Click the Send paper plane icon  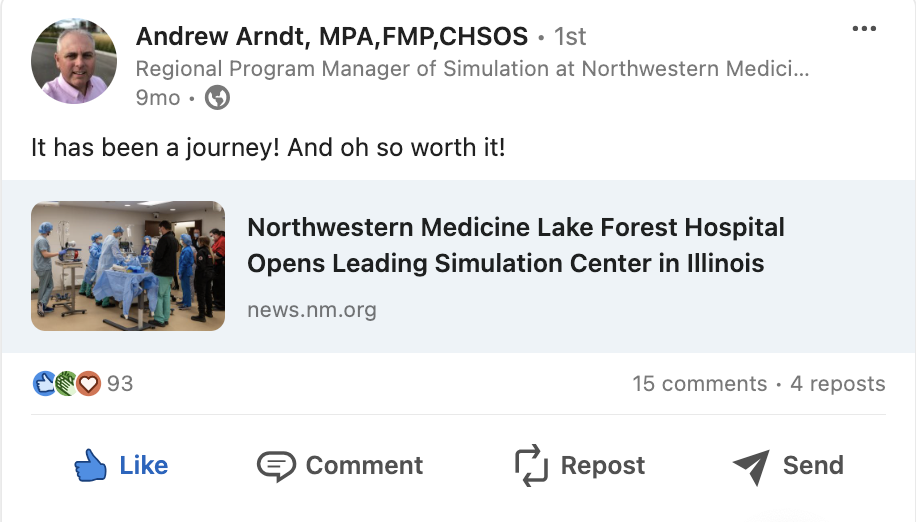[751, 467]
